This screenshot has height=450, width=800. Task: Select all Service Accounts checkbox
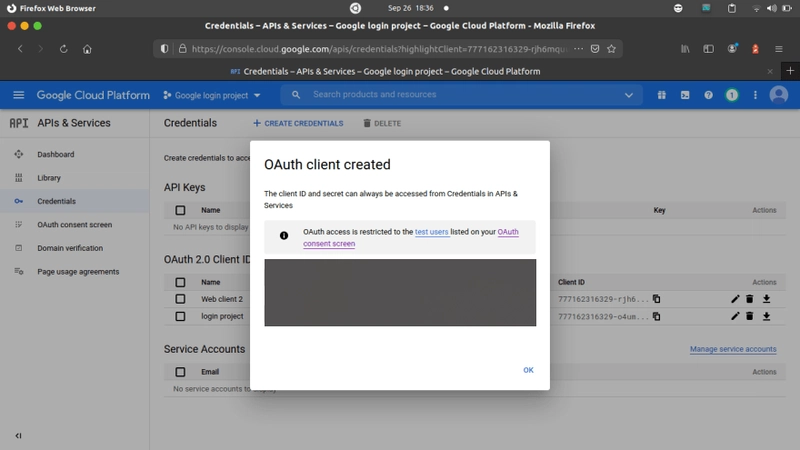pos(180,372)
